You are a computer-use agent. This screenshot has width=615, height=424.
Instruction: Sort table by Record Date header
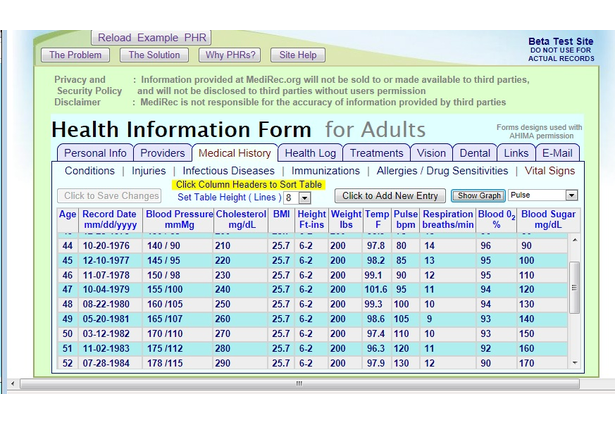pyautogui.click(x=109, y=219)
